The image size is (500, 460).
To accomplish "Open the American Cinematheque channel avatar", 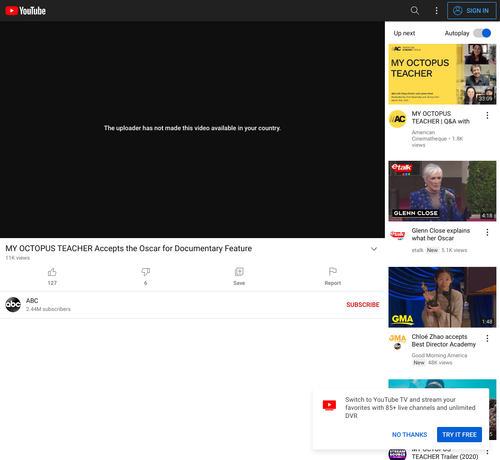I will [x=397, y=119].
